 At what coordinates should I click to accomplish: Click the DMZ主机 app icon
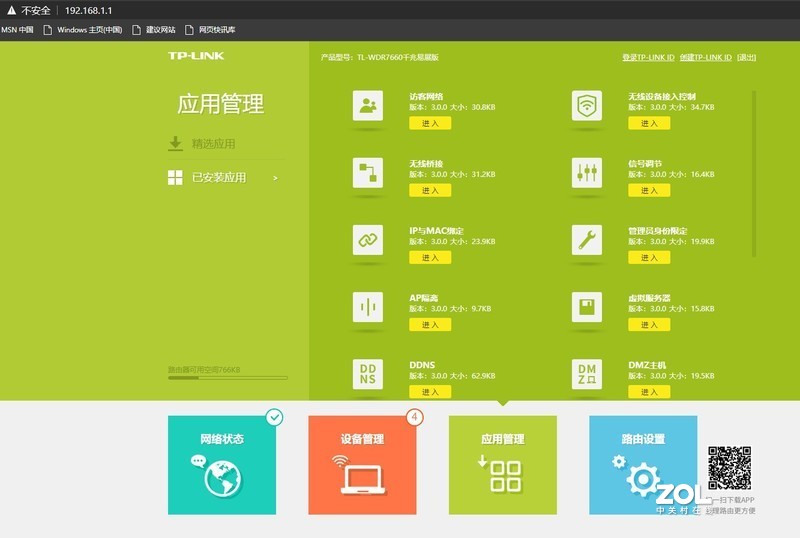click(x=587, y=374)
